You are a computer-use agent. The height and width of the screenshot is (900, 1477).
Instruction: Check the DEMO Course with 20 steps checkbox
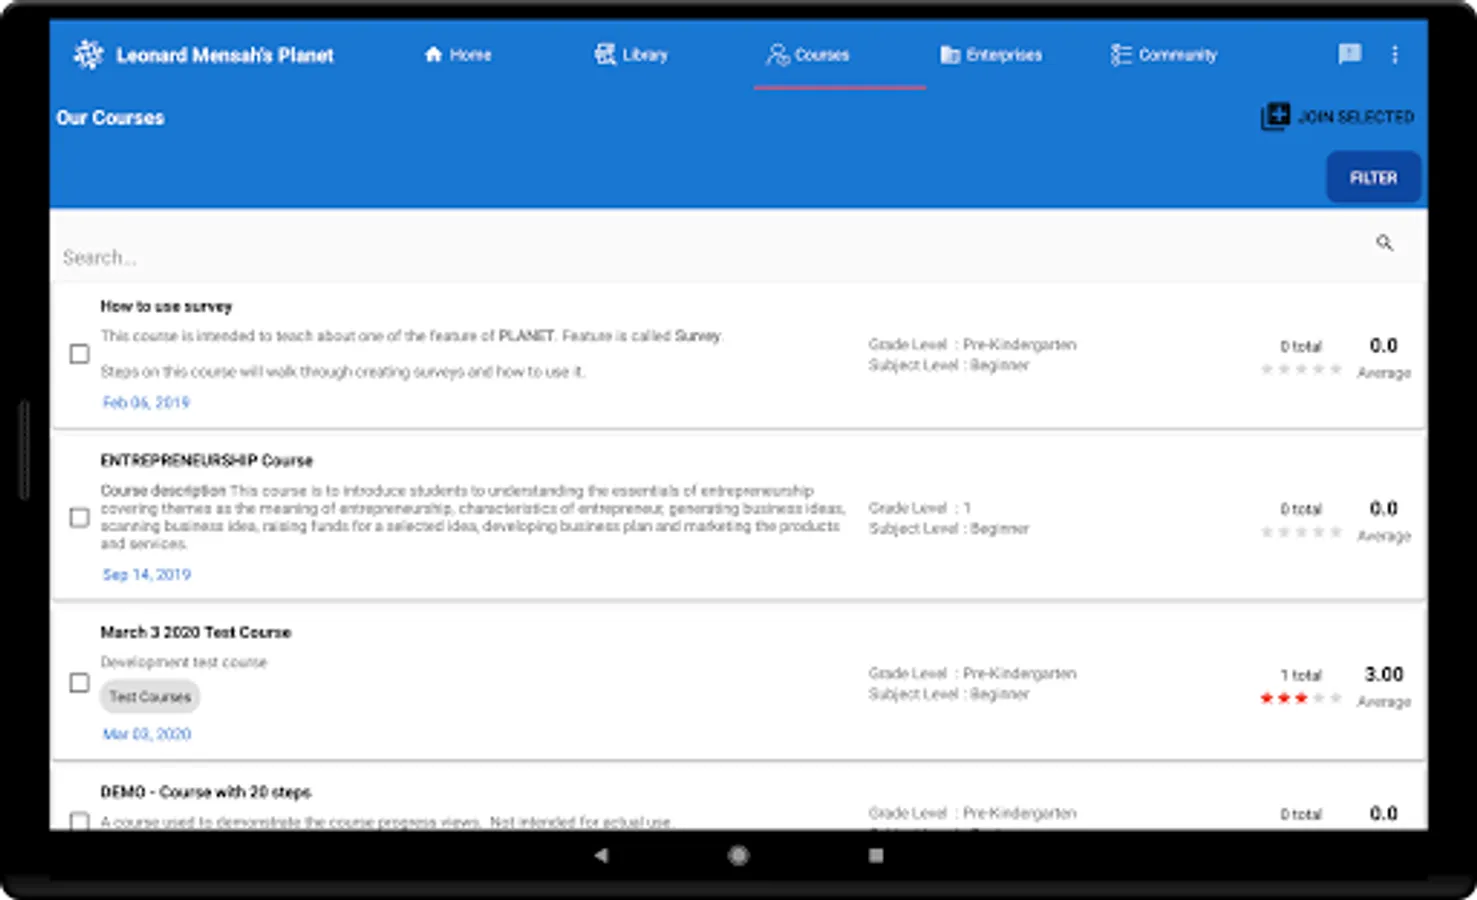point(79,821)
